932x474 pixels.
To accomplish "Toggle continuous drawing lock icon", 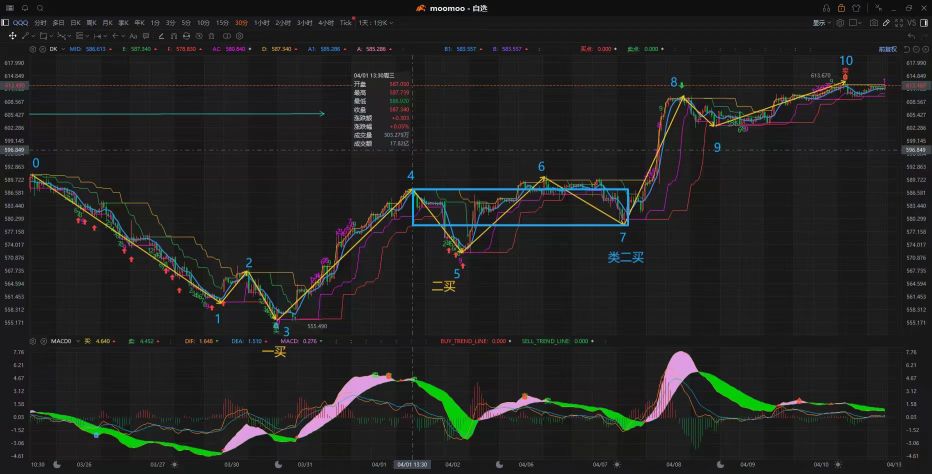I will 187,36.
